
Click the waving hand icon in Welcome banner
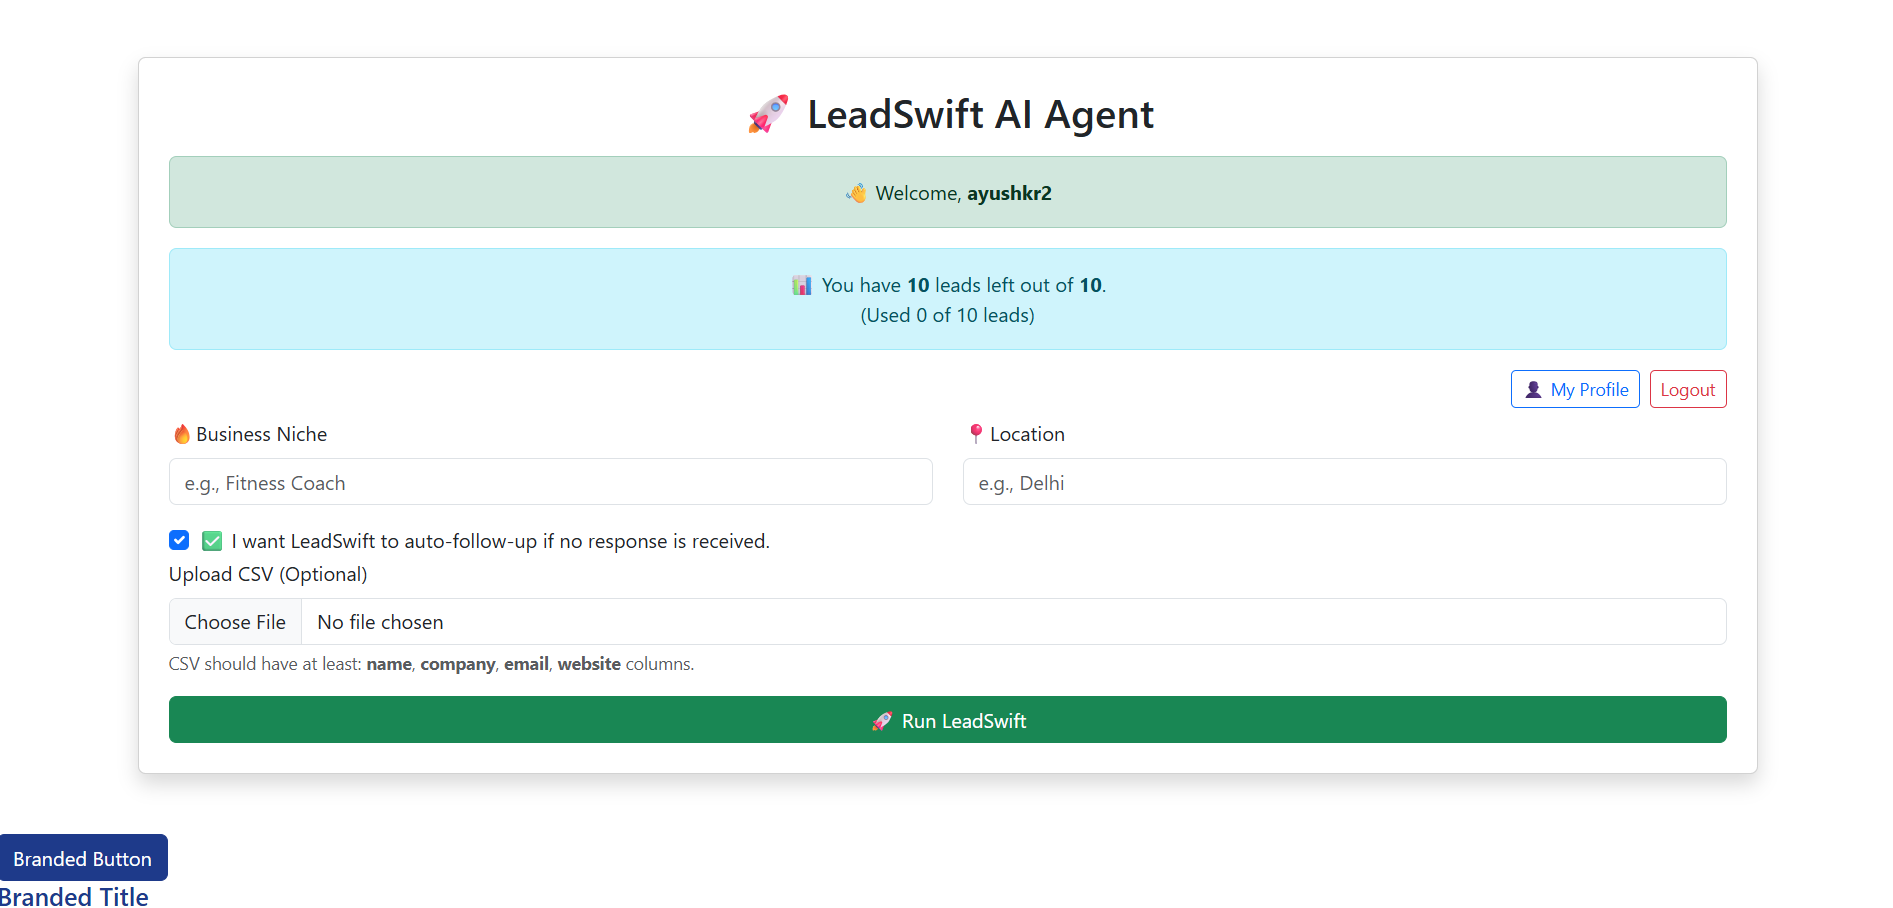(x=856, y=193)
